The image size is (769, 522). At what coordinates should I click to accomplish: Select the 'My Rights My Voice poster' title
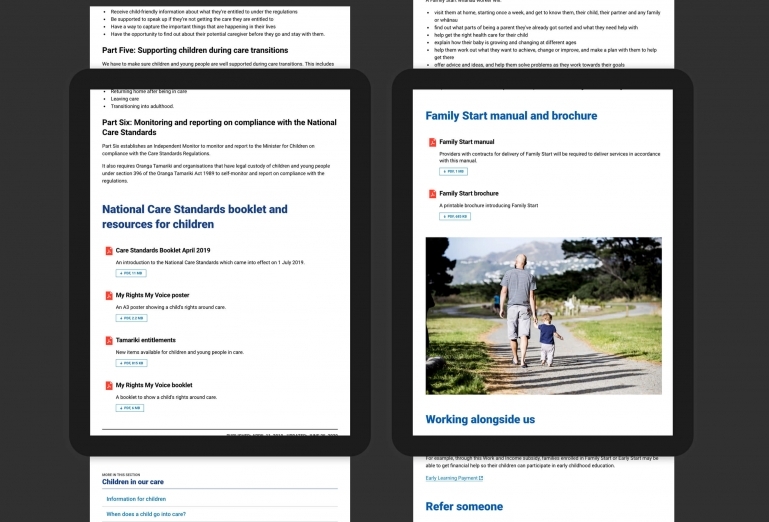tap(153, 295)
